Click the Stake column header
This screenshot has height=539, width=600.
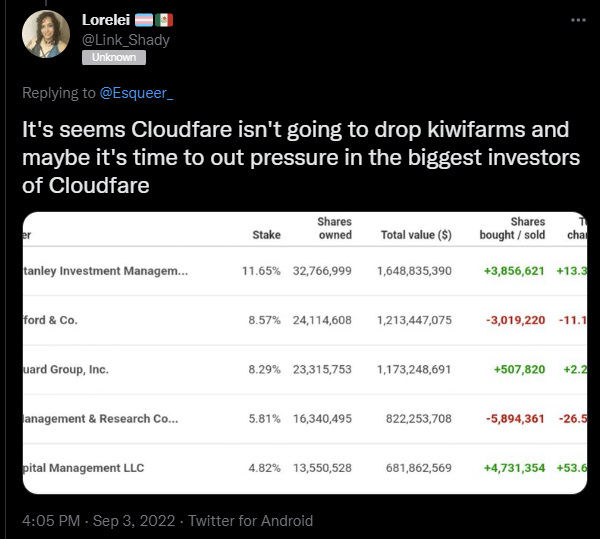point(266,234)
